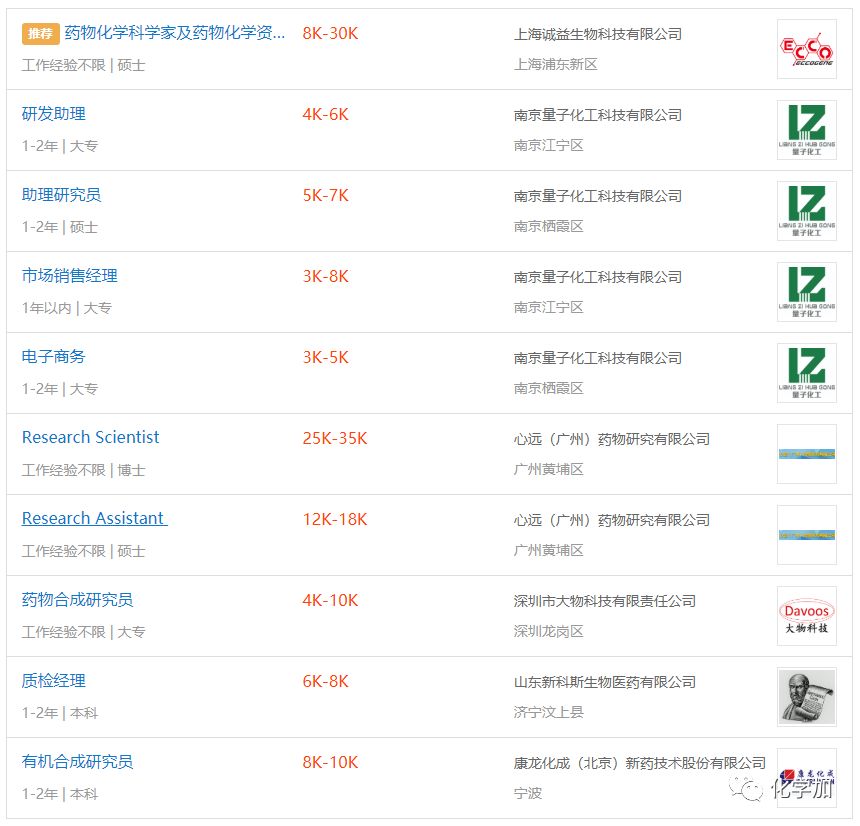Open the Research Assistant job posting
This screenshot has height=826, width=860.
[93, 518]
